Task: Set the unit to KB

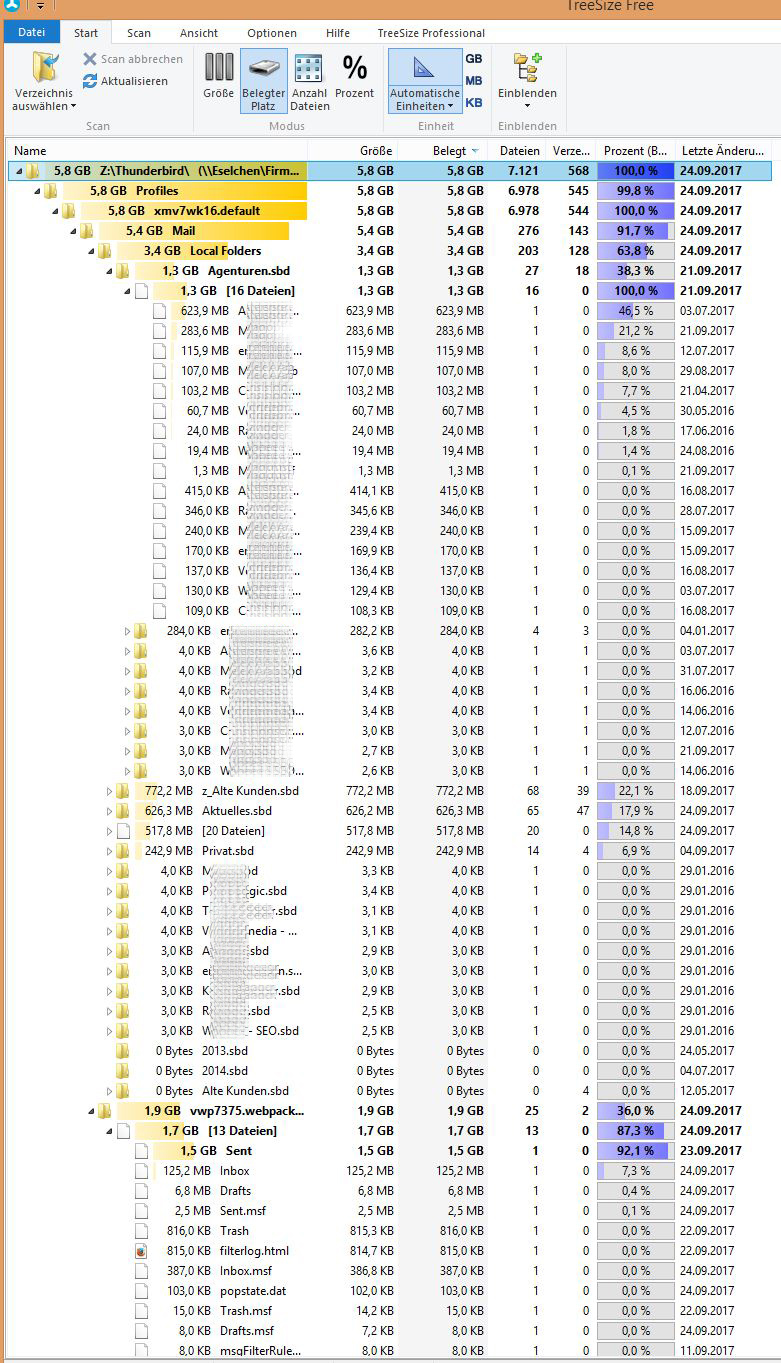Action: (474, 103)
